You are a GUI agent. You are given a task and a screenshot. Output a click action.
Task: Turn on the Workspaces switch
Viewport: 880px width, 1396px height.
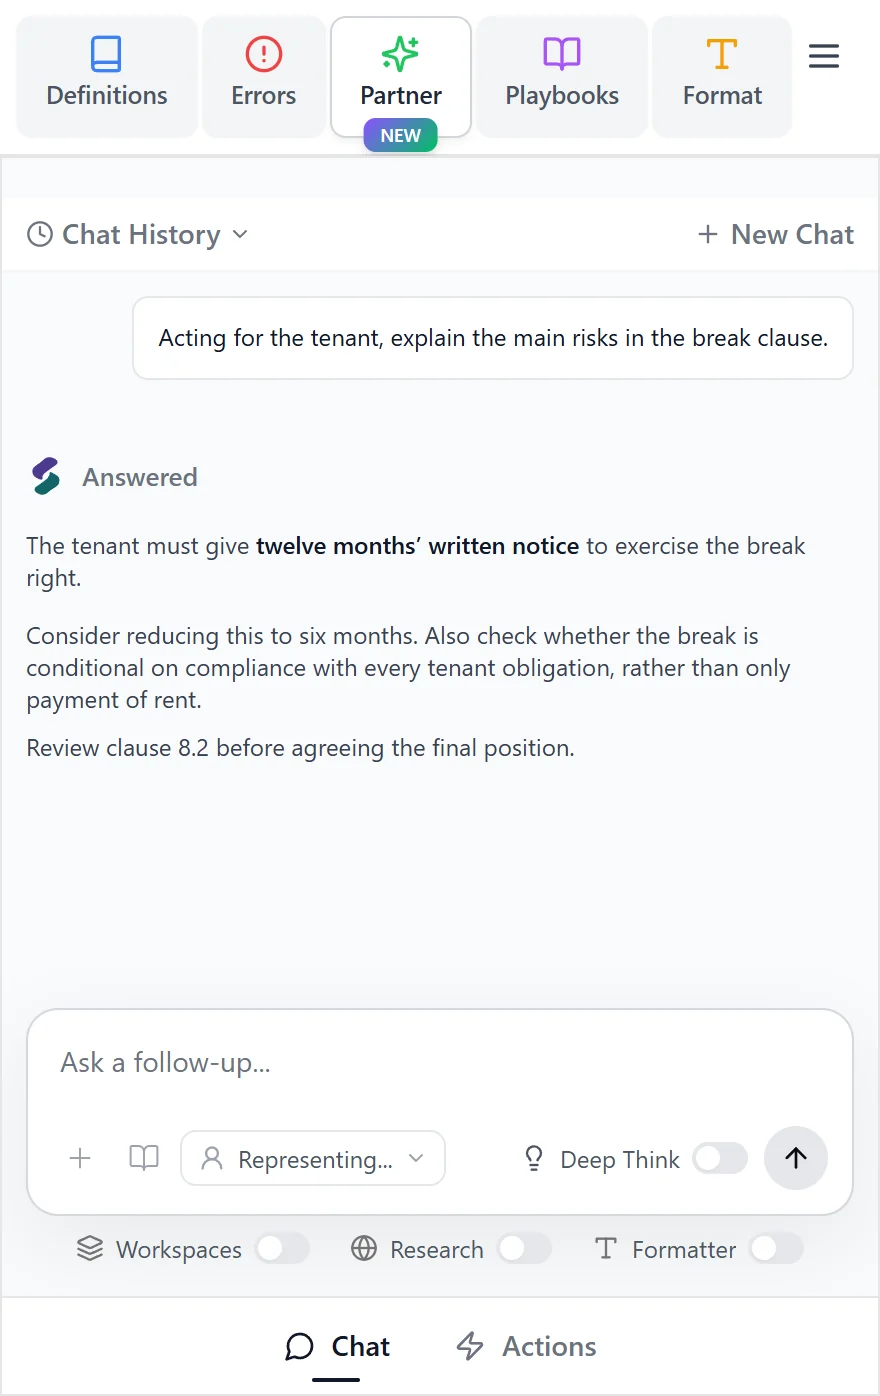click(282, 1248)
